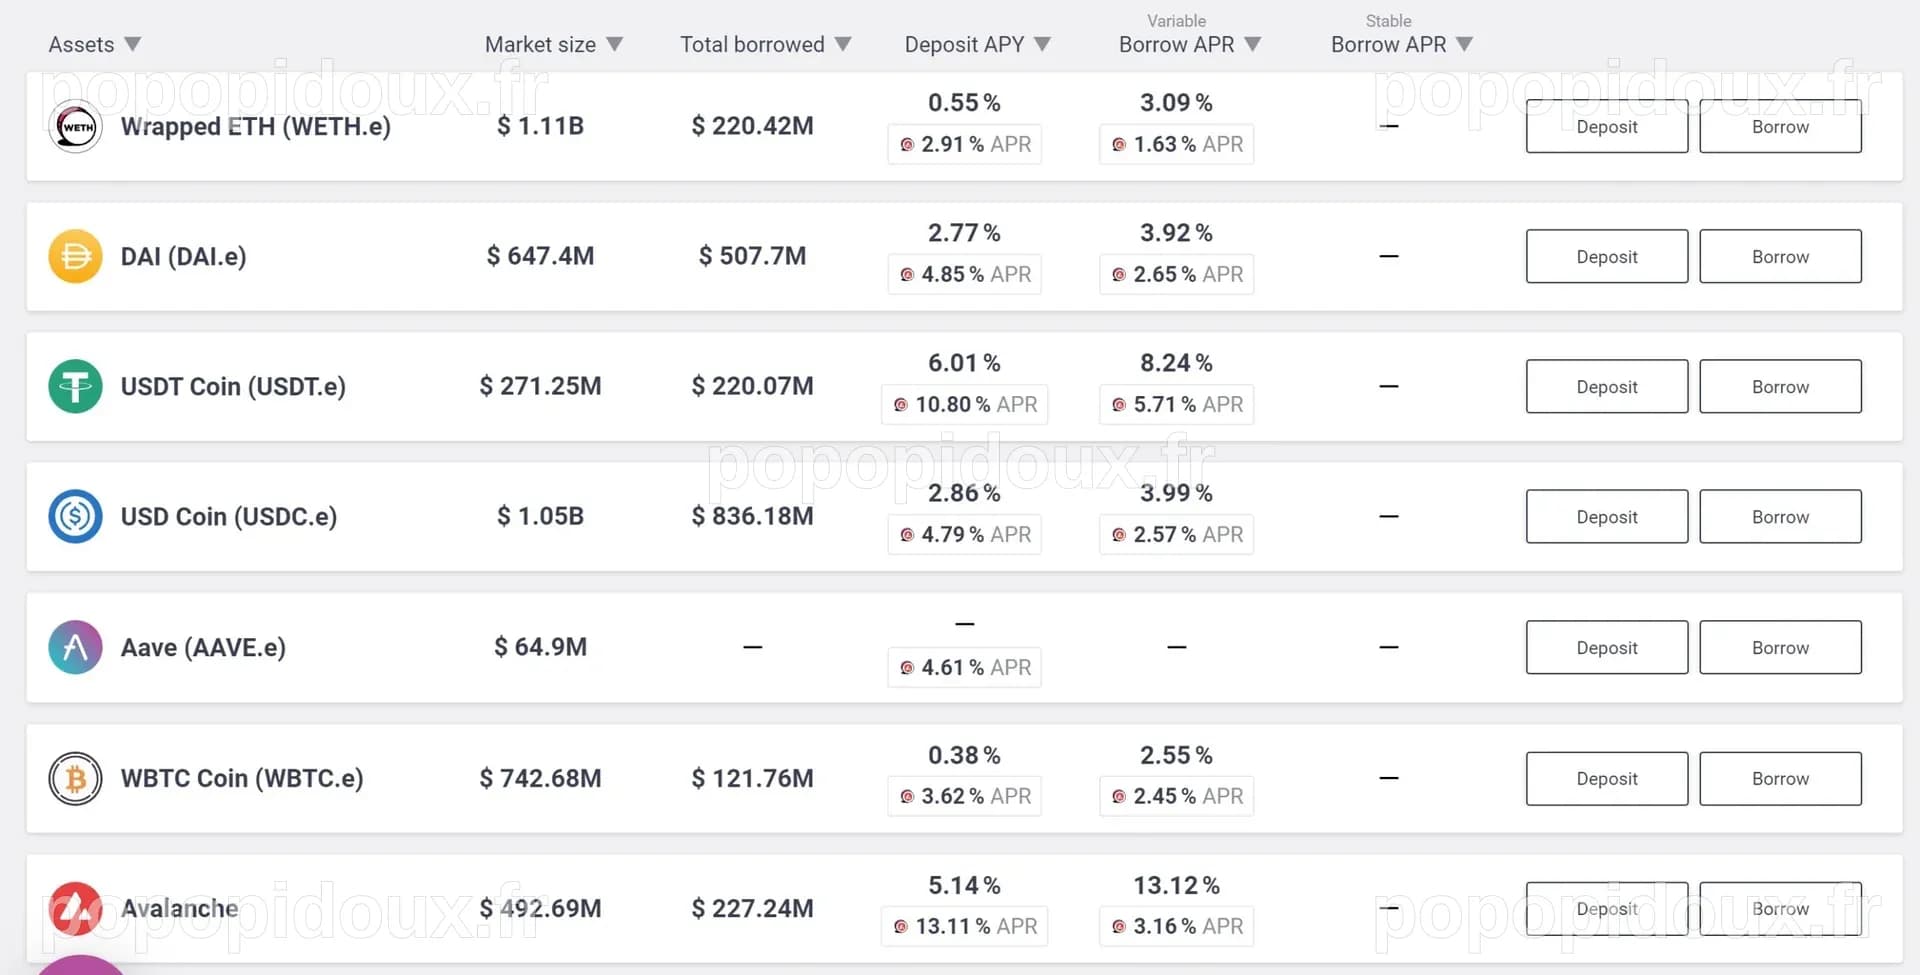Click reward icon beside 4.61 % APR
Image resolution: width=1920 pixels, height=975 pixels.
click(907, 668)
